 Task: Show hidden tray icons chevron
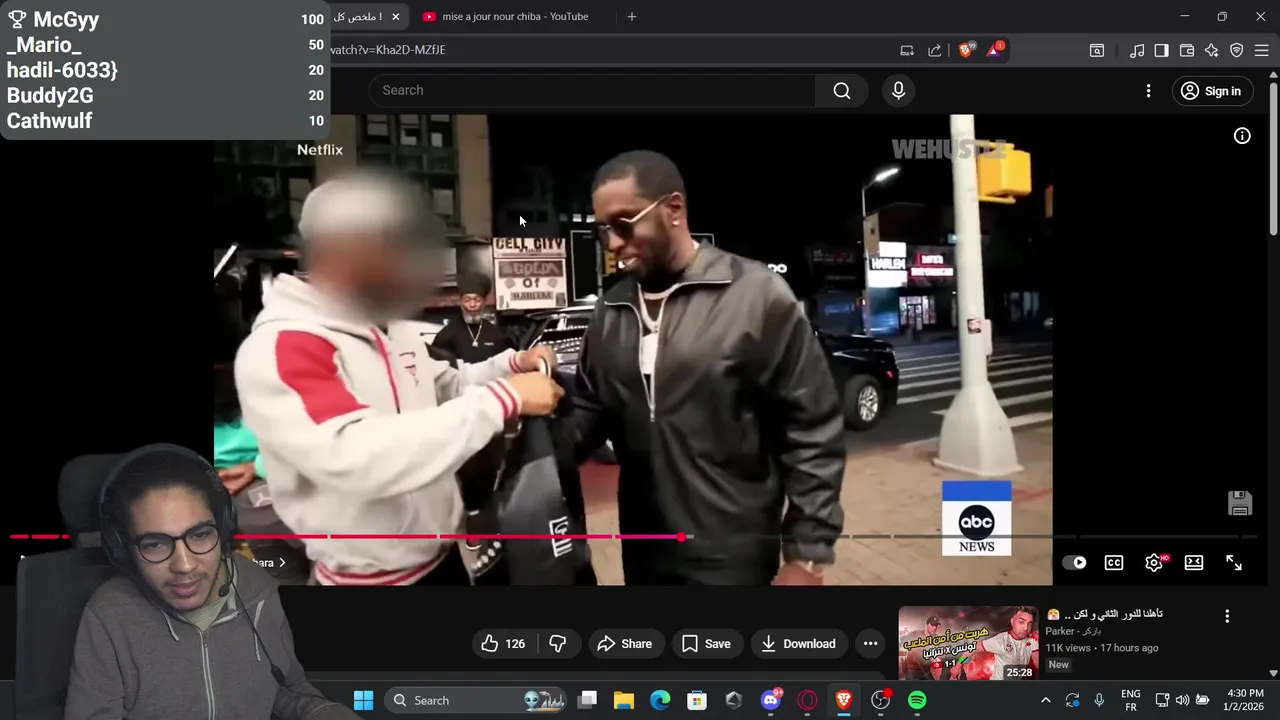pos(1045,700)
